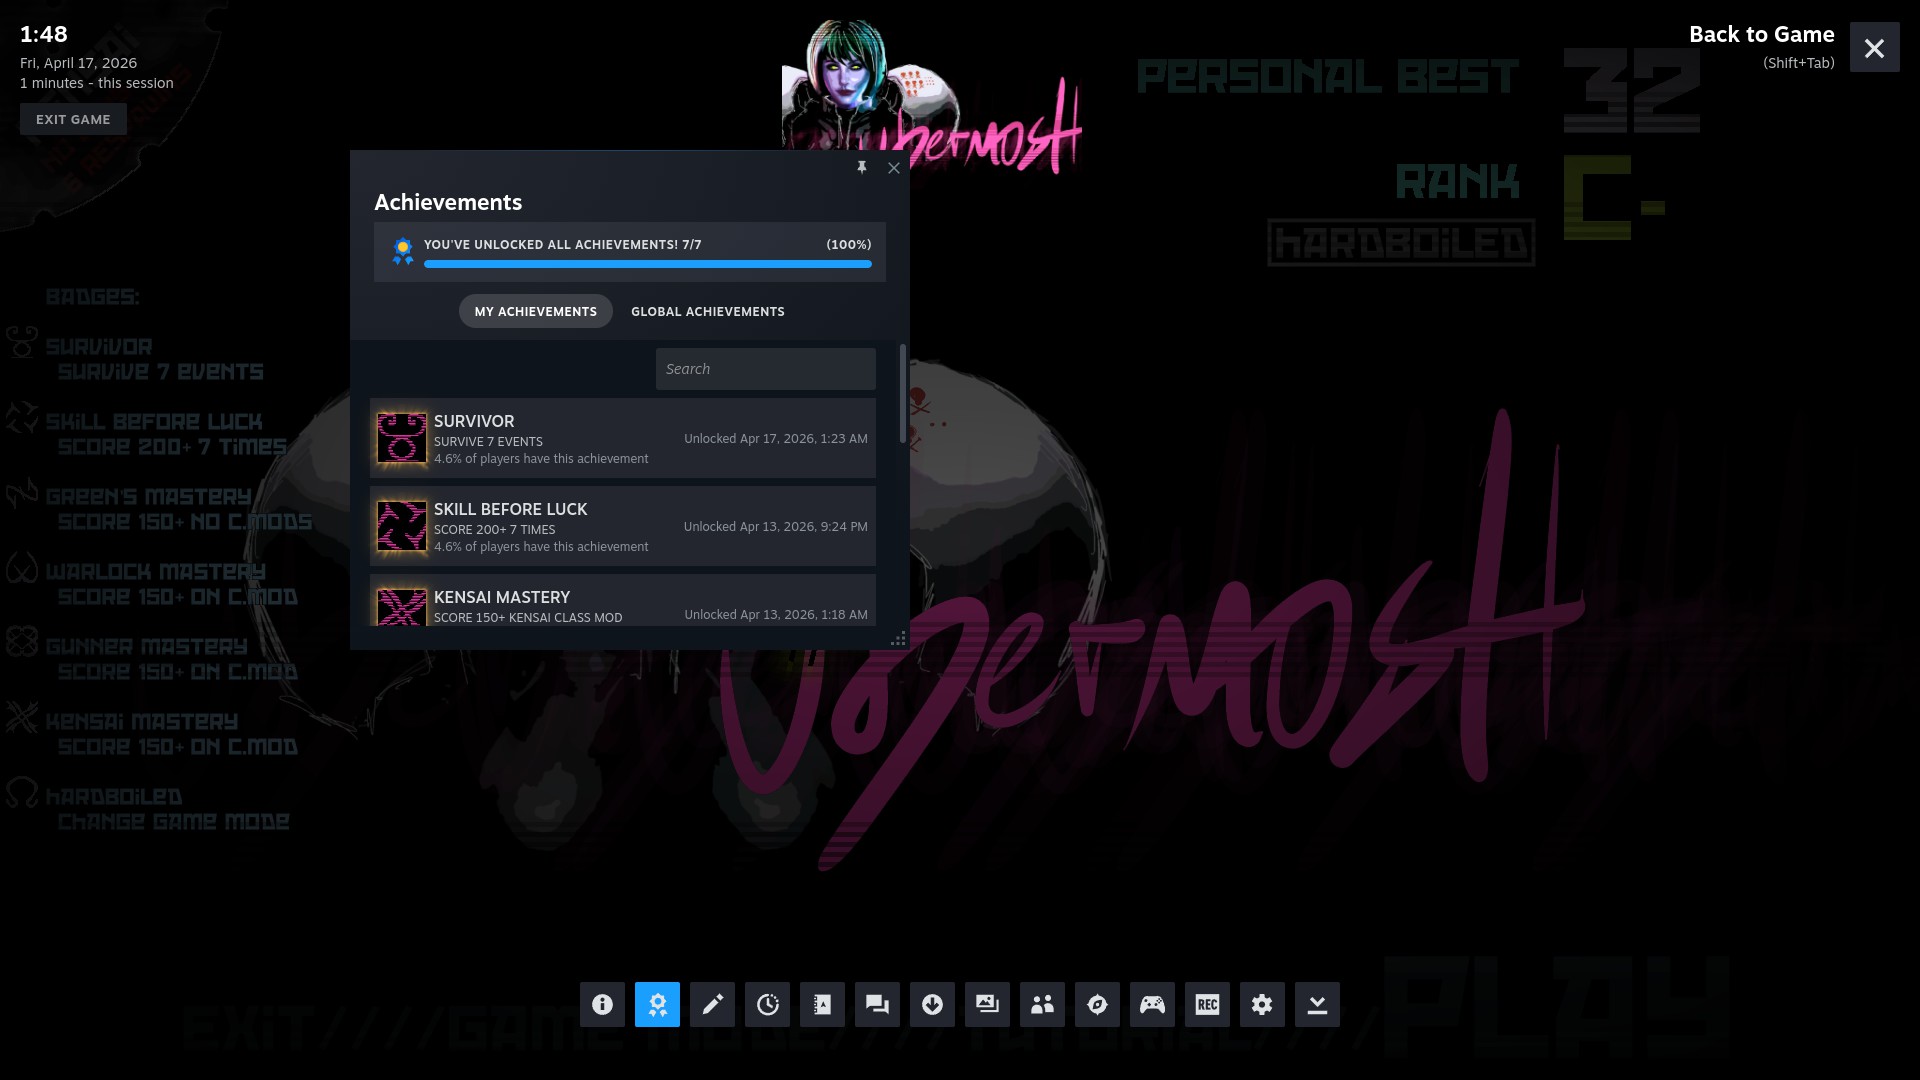1920x1080 pixels.
Task: Open the Notes pencil icon
Action: [x=712, y=1004]
